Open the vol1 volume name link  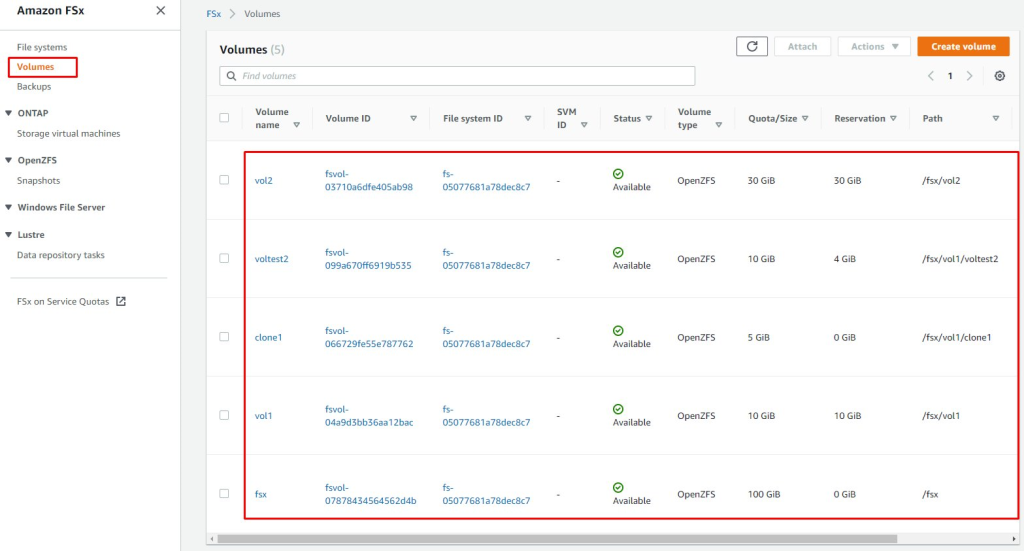point(263,415)
